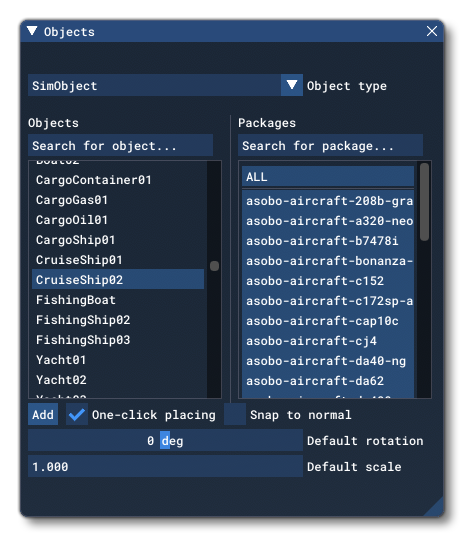Select the asobo-aircraft-da62 package
The image size is (464, 537).
coord(328,381)
